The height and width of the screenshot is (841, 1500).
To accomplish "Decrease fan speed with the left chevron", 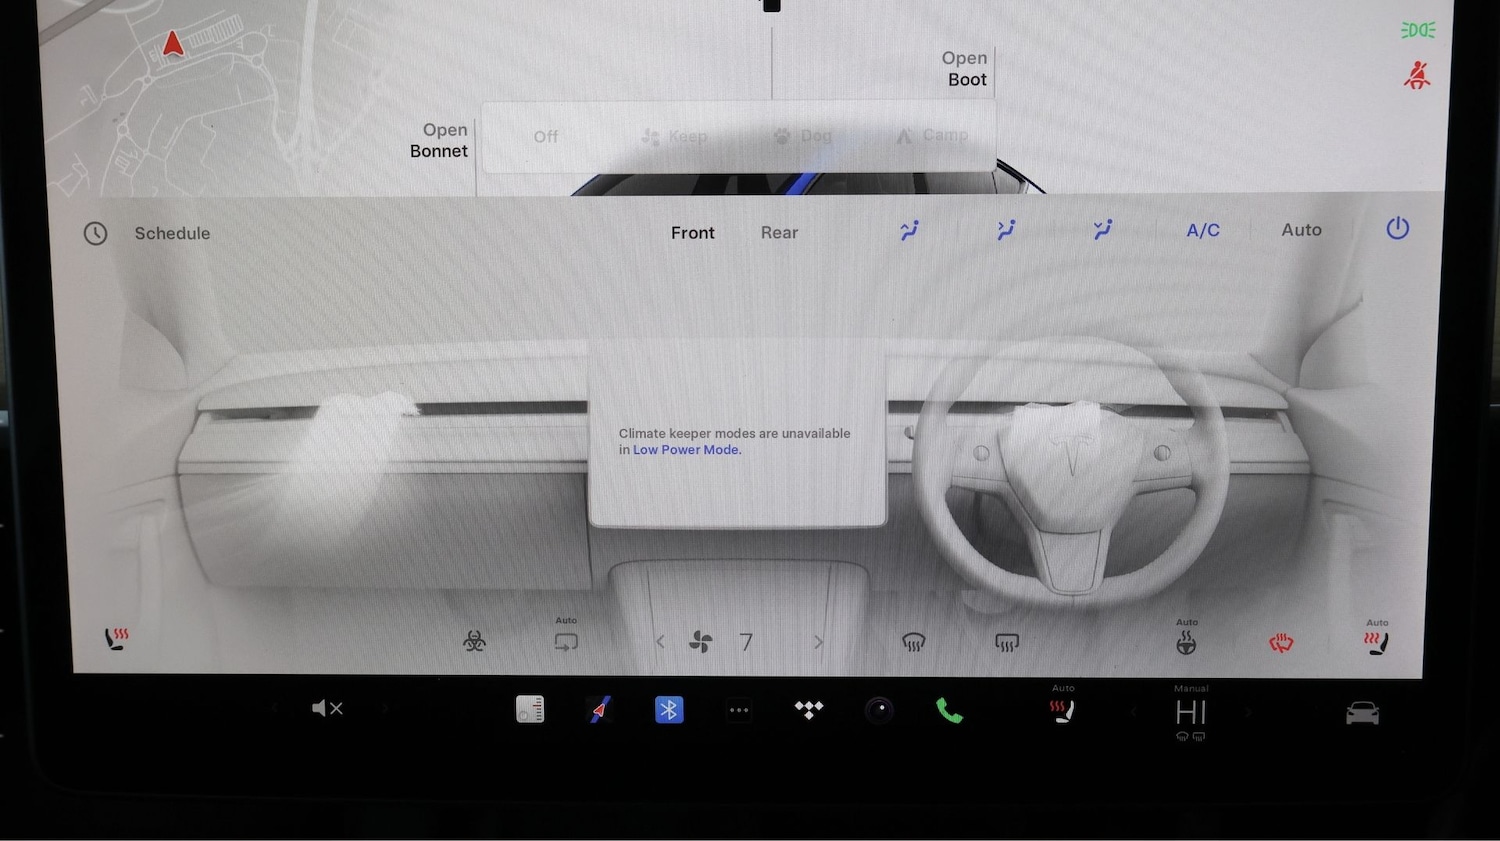I will pos(660,641).
